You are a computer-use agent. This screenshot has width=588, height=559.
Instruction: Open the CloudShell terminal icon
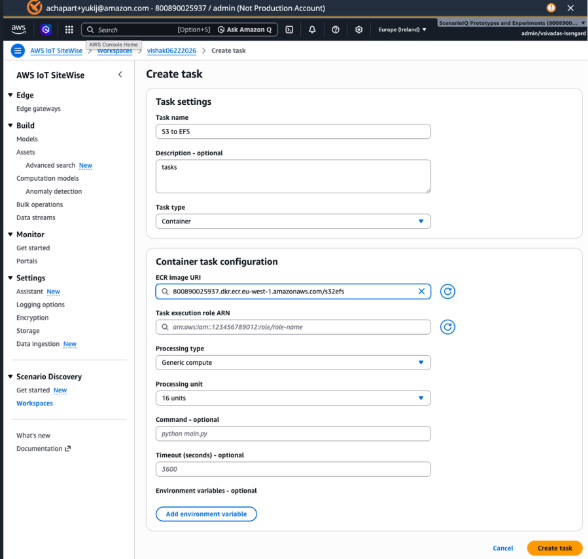click(x=289, y=30)
